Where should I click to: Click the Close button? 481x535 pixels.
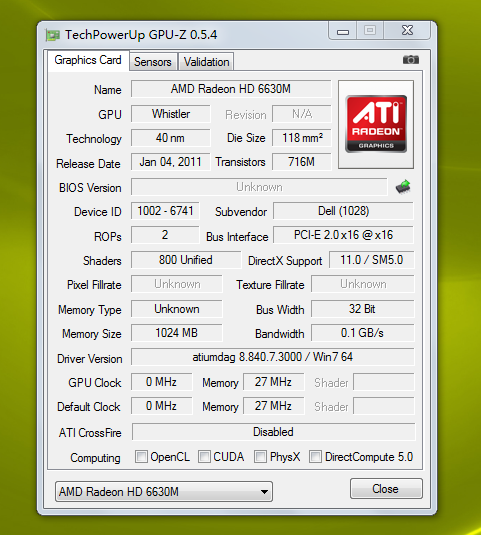coord(386,489)
